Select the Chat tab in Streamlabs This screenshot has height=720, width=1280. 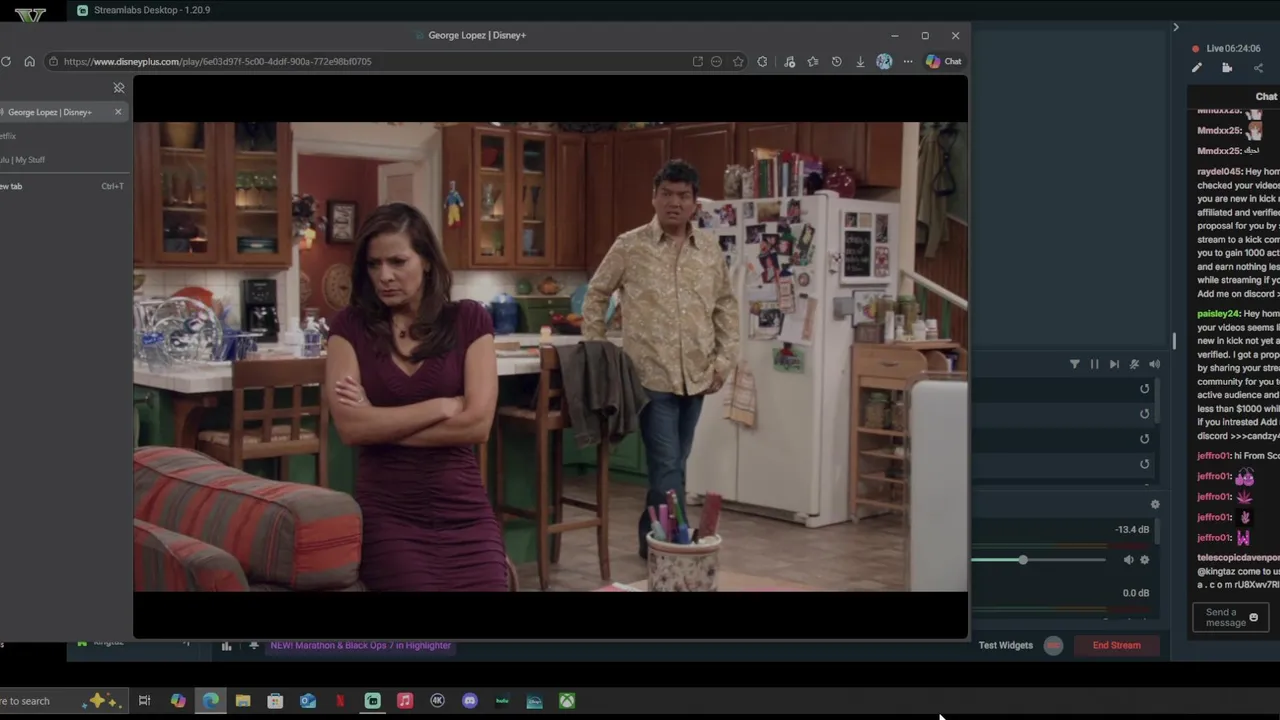(x=1266, y=97)
